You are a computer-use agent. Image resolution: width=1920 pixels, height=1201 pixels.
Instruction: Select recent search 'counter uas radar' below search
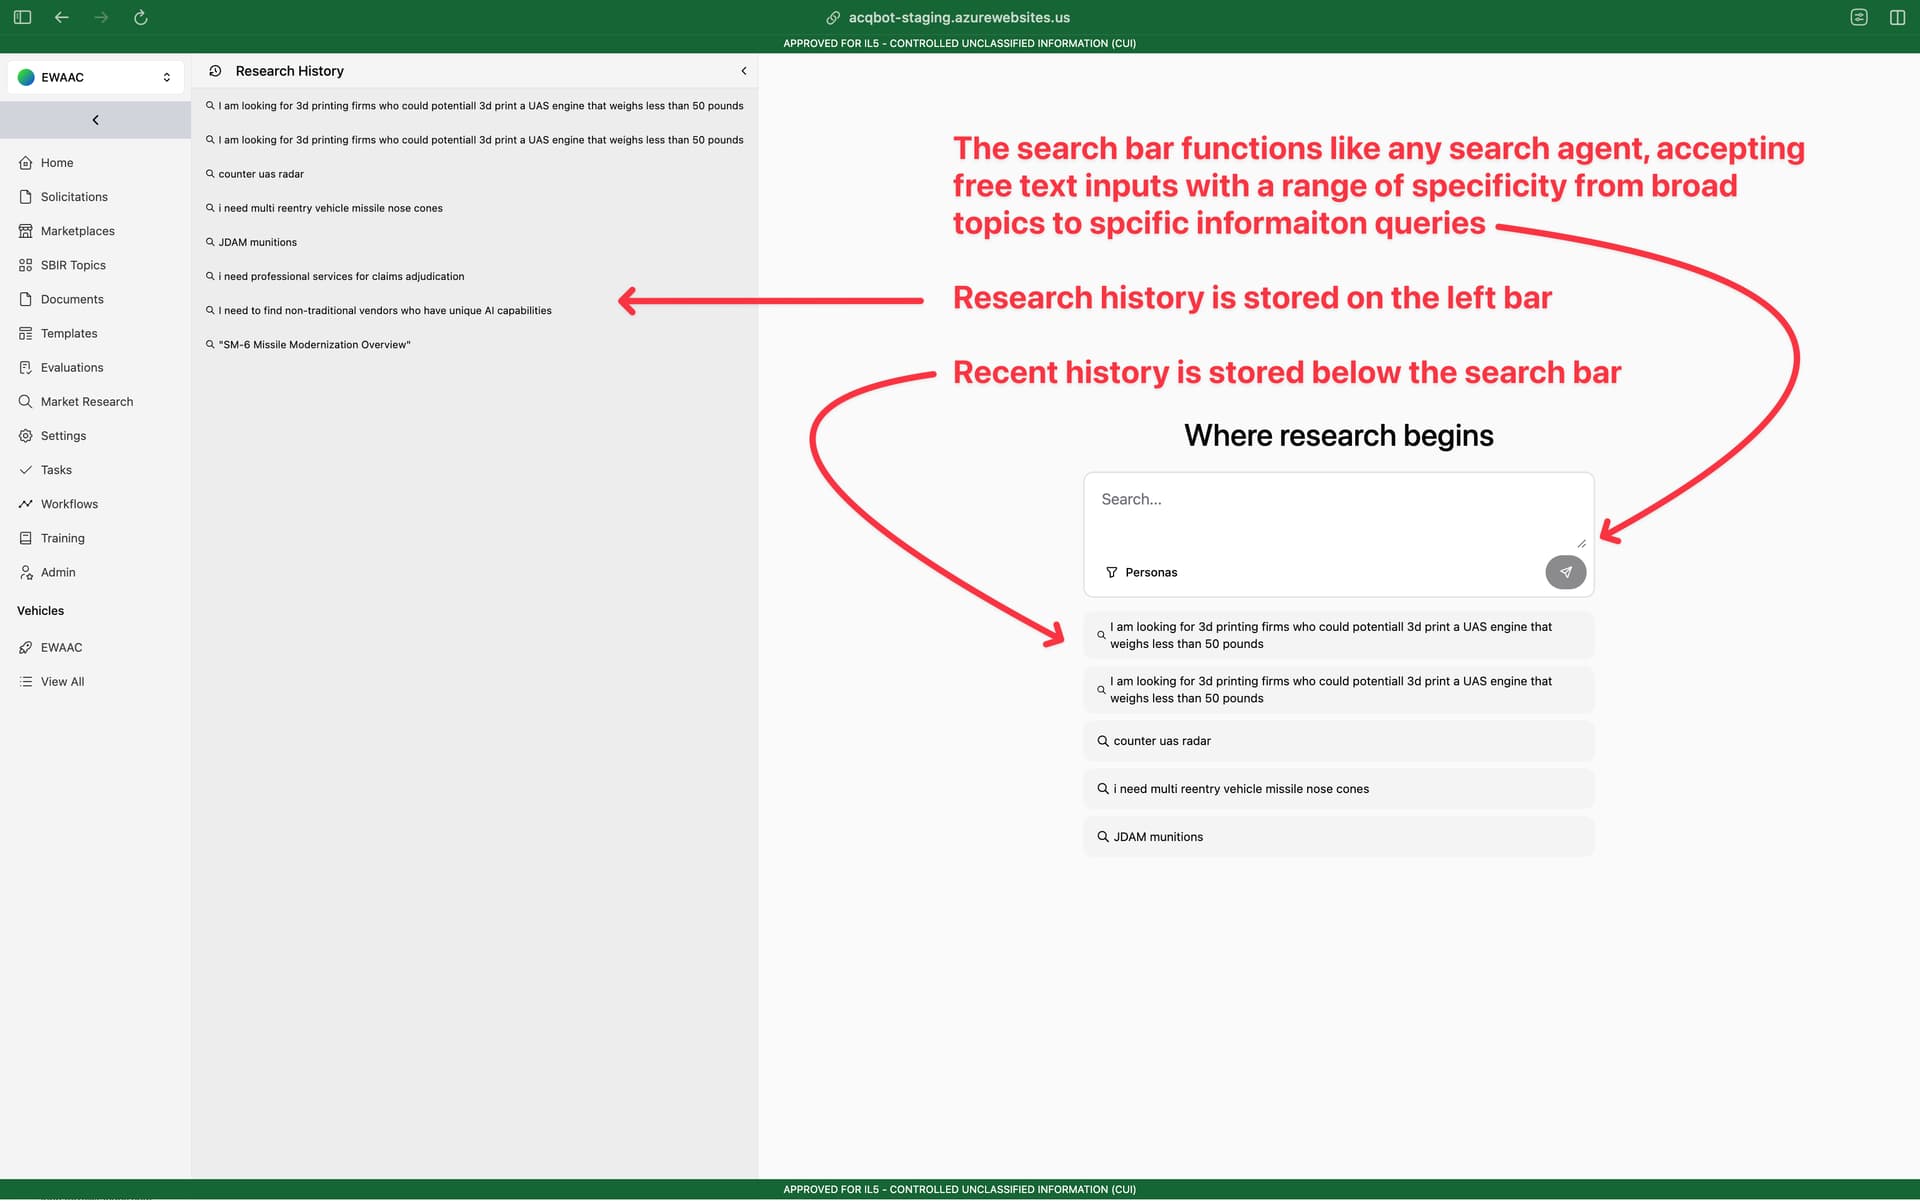coord(1338,741)
